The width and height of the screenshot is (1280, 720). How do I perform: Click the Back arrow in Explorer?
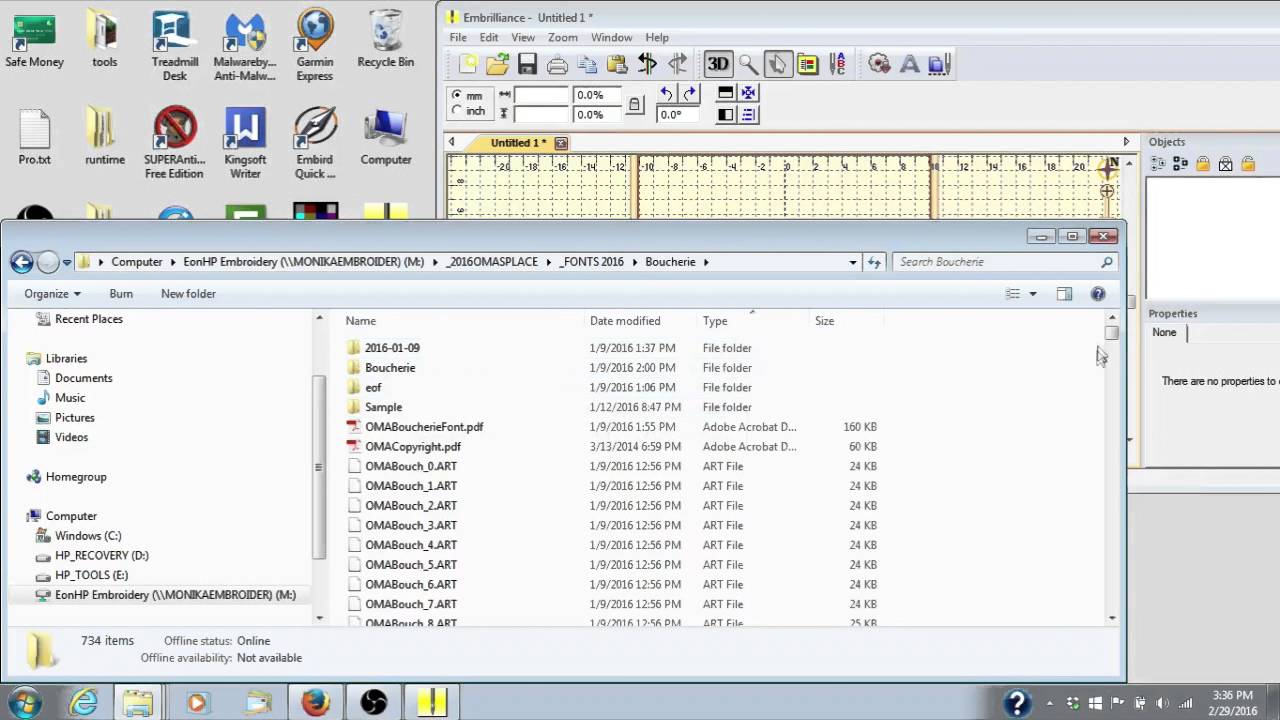point(22,262)
